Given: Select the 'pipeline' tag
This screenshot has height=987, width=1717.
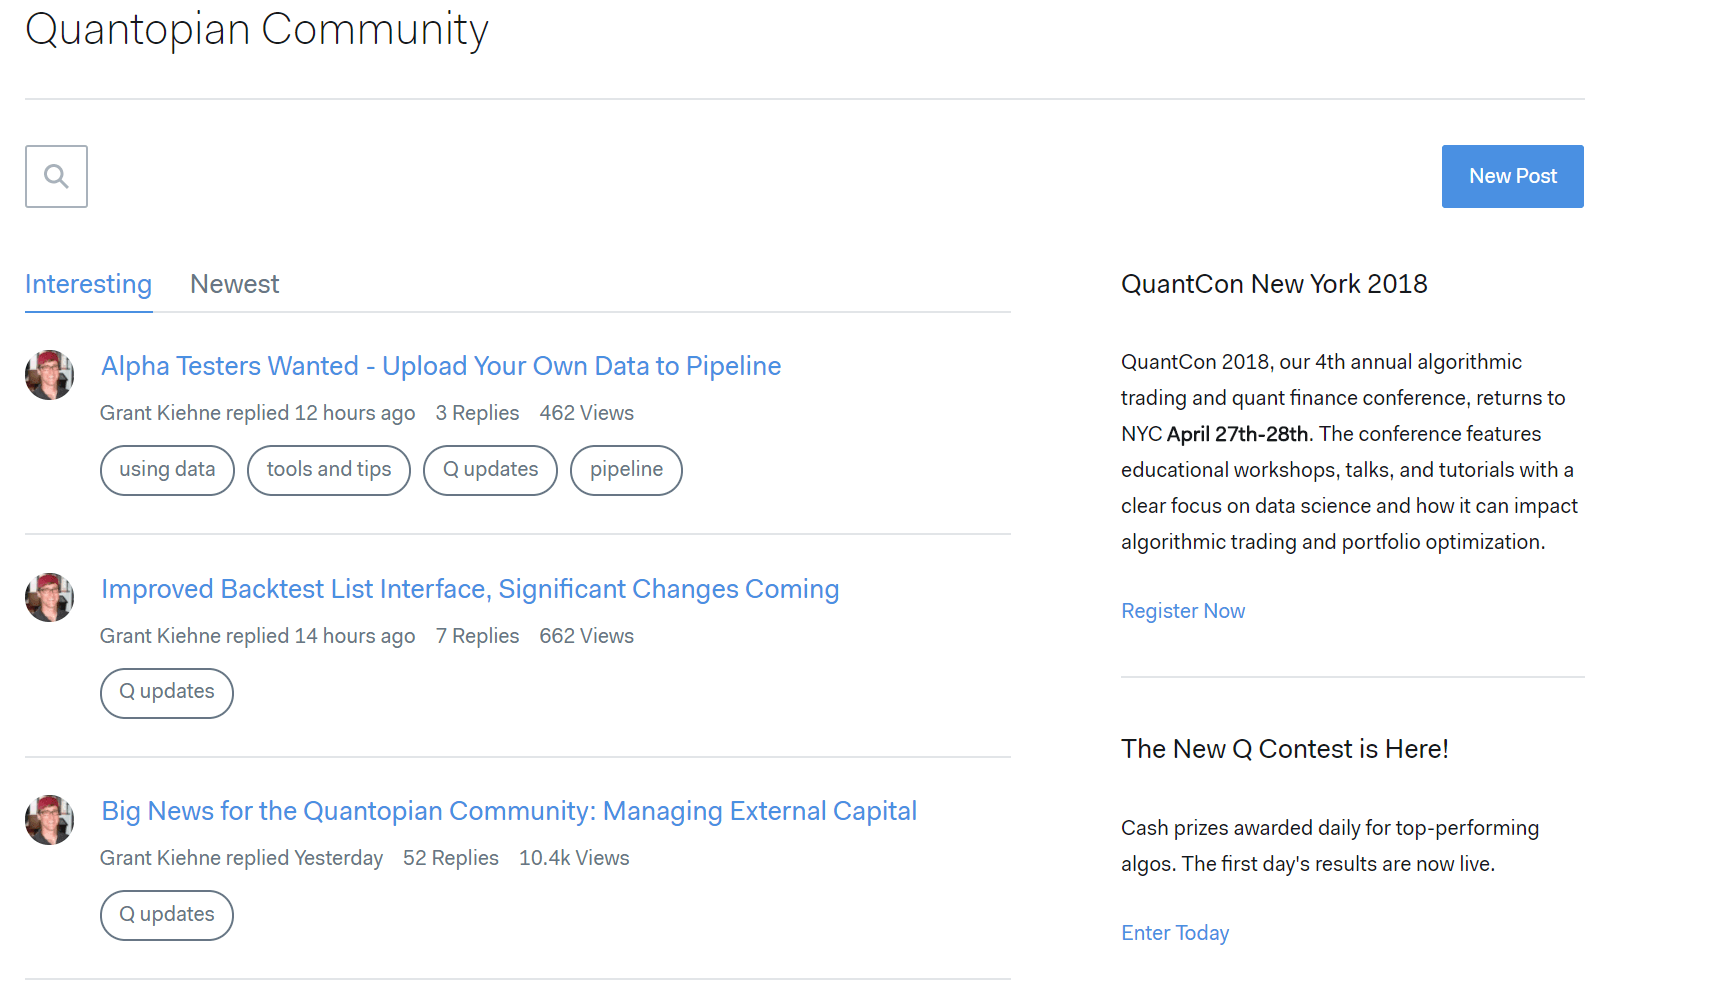Looking at the screenshot, I should 626,470.
